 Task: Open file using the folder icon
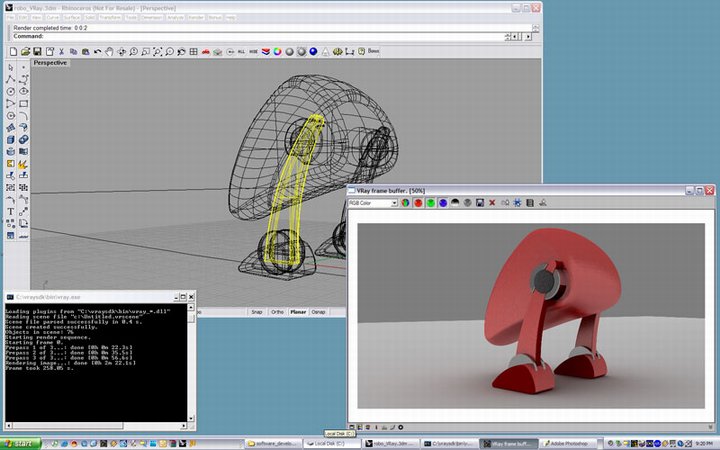(26, 51)
